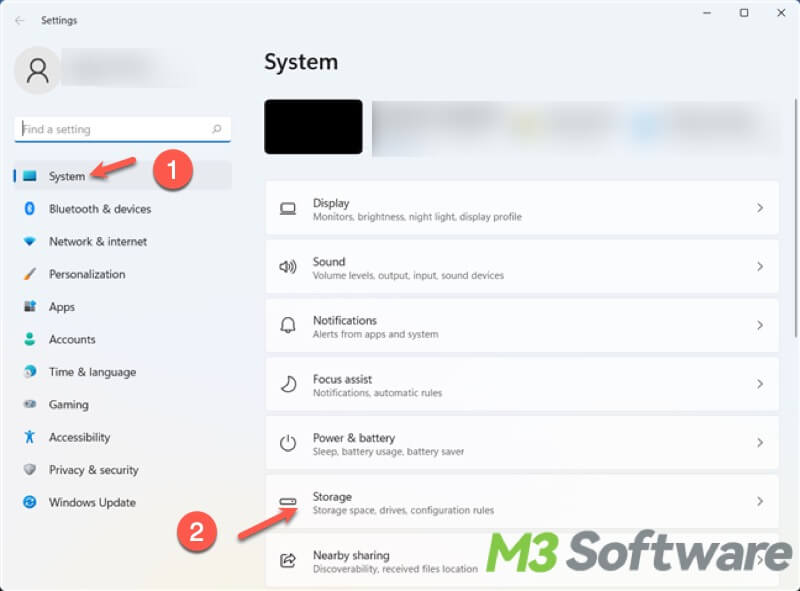800x591 pixels.
Task: Click the "Alerts from apps and system" text
Action: pos(376,334)
